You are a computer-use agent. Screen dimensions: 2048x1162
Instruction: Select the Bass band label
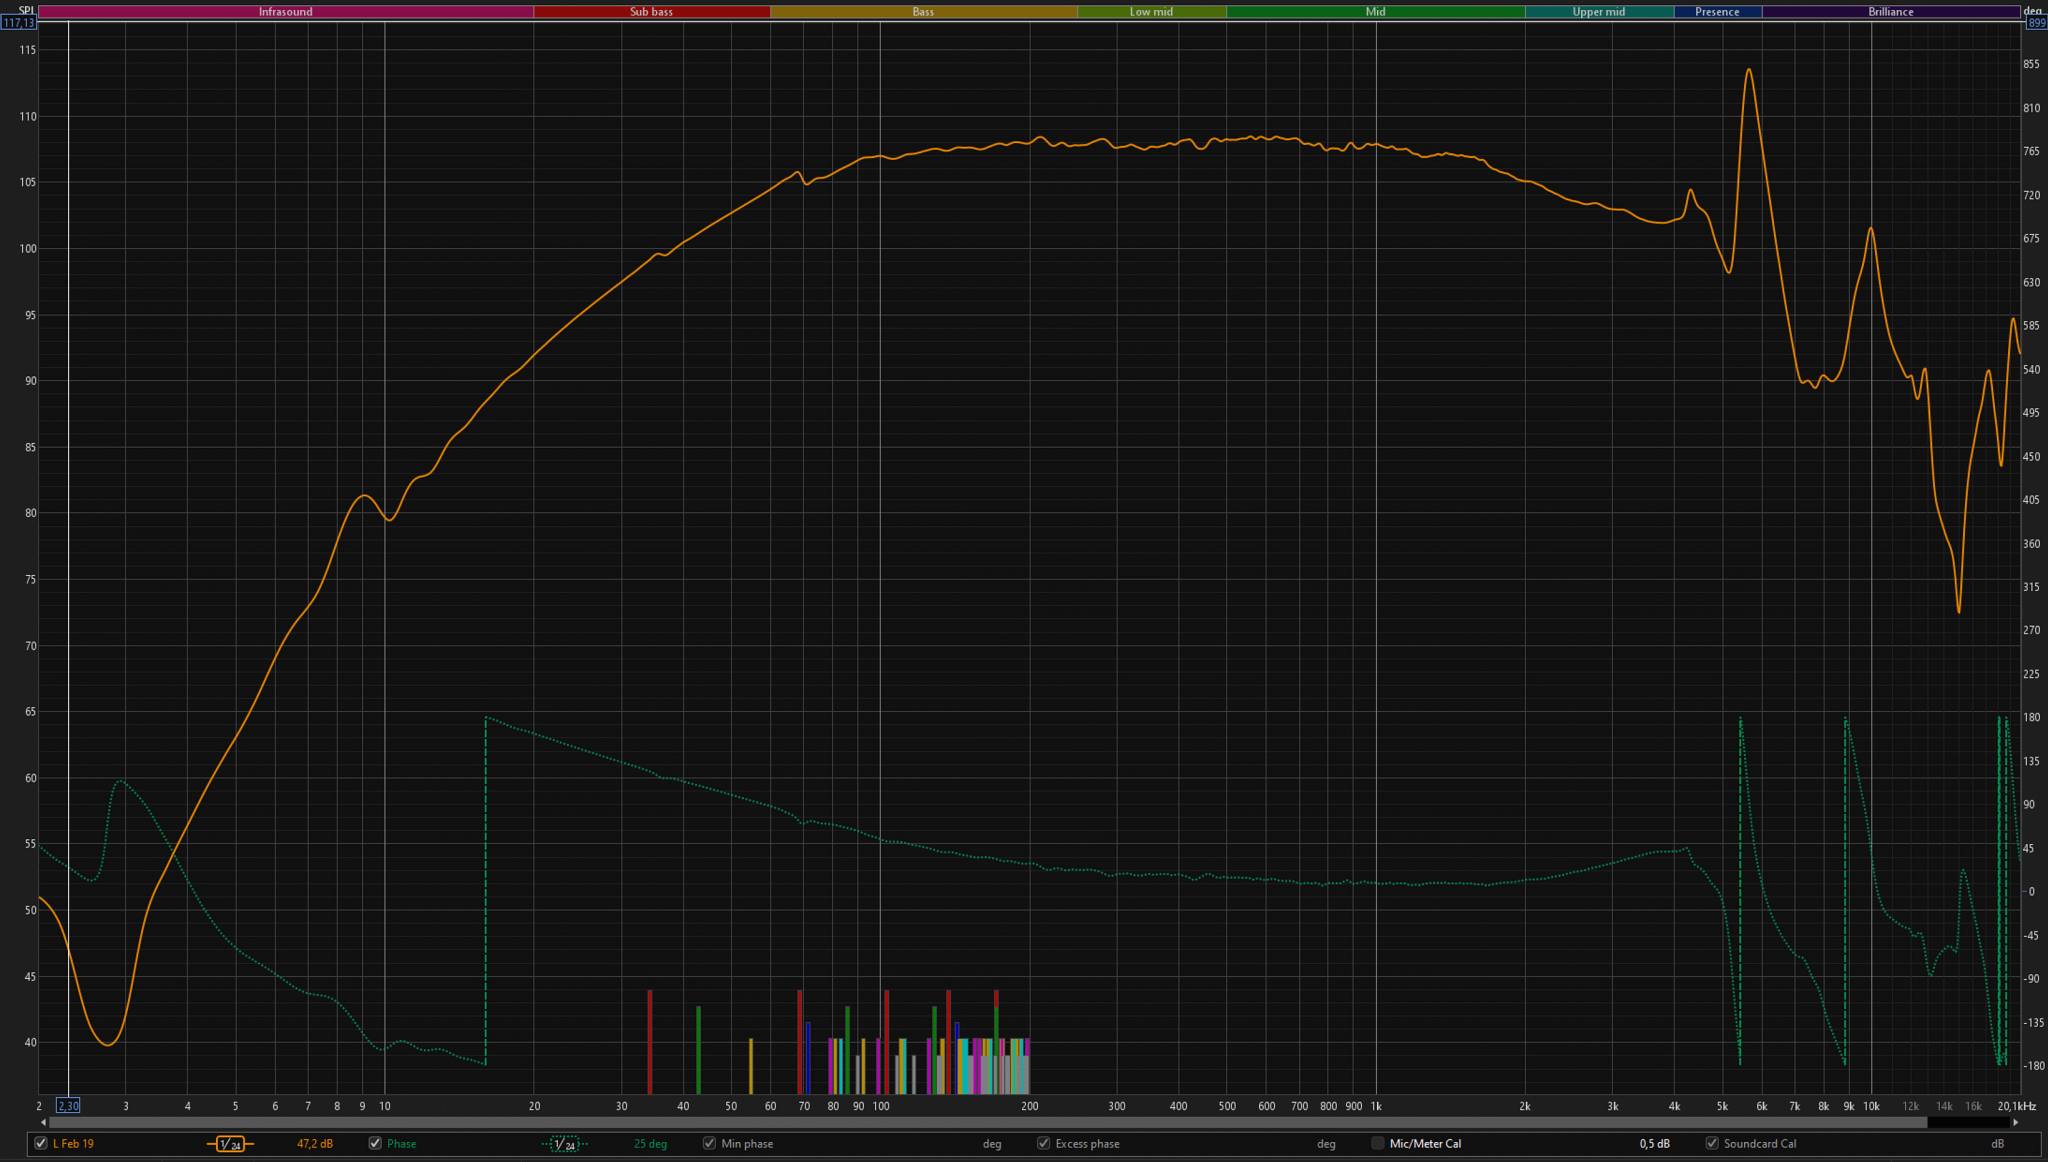923,12
